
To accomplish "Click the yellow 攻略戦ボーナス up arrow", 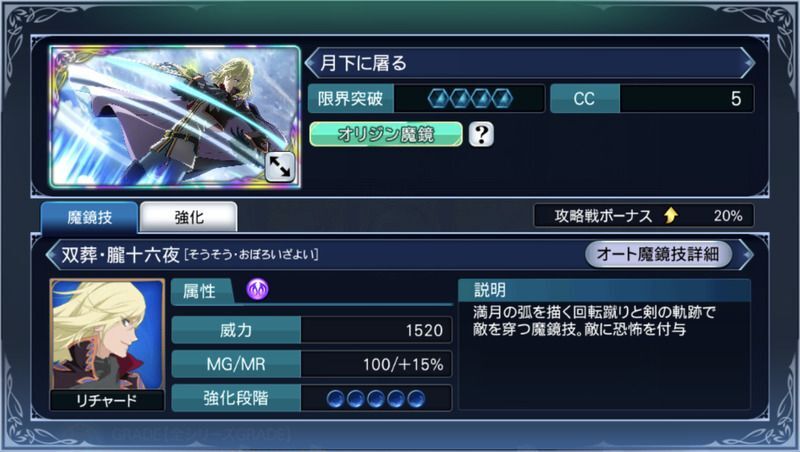I will (671, 216).
